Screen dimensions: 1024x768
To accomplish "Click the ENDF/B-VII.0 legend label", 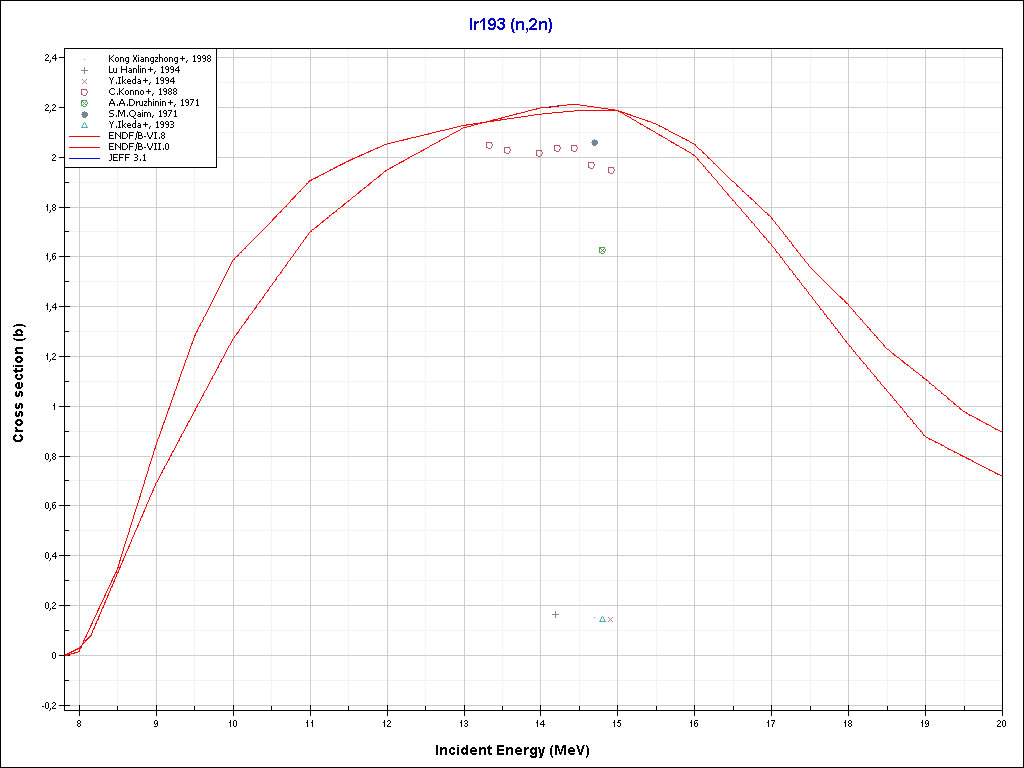I will (x=138, y=147).
